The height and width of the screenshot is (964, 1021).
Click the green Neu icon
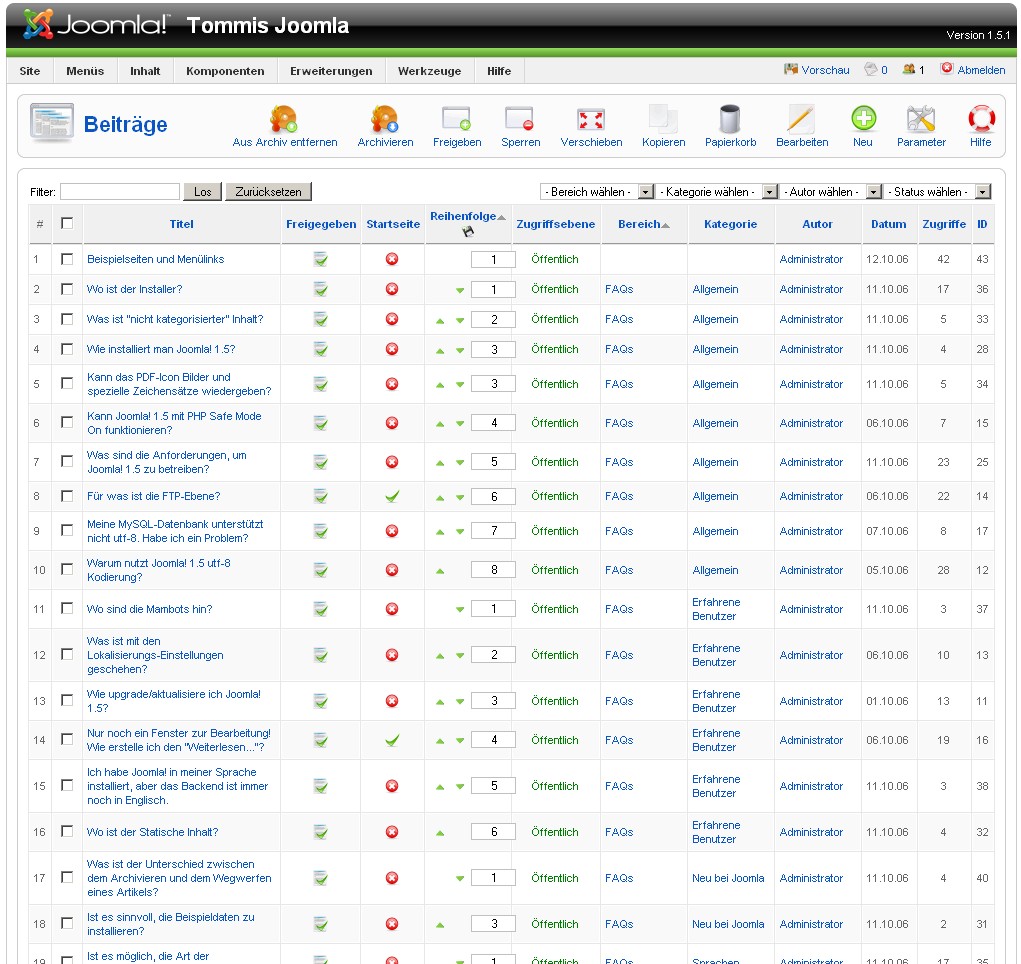(x=863, y=121)
